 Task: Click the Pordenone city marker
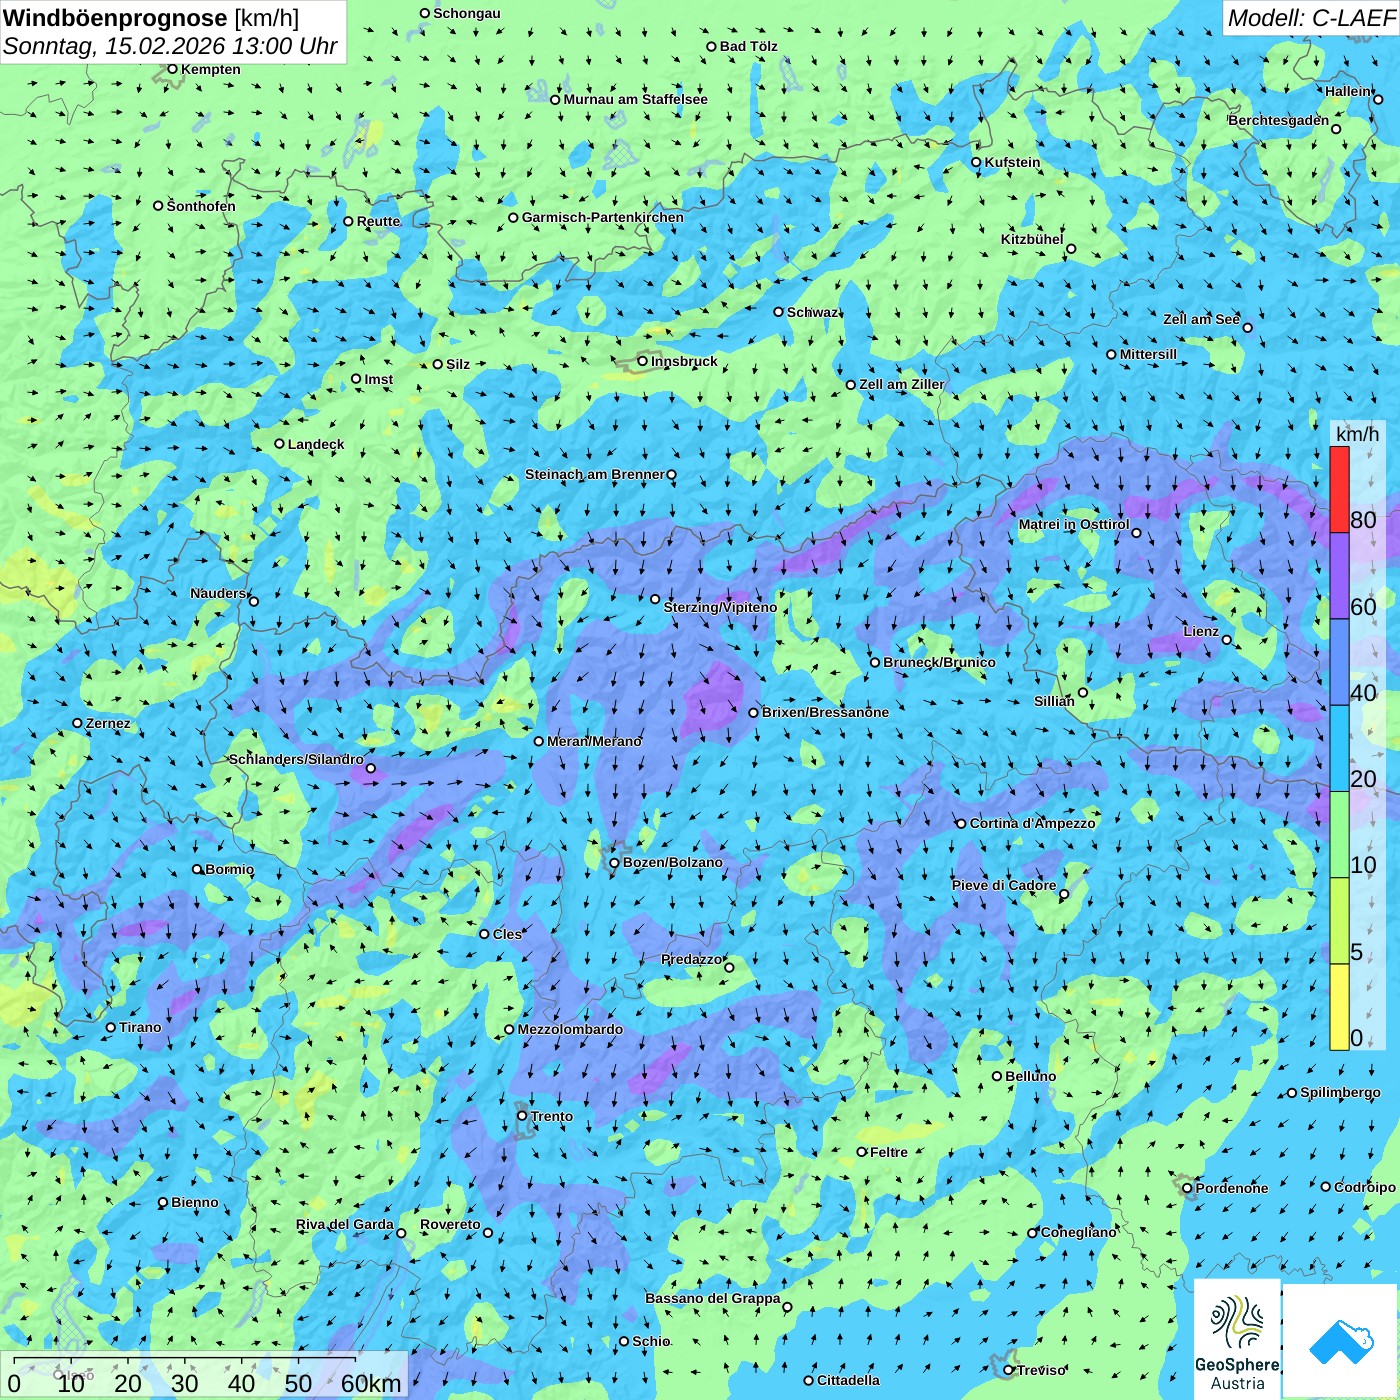pos(1187,1188)
